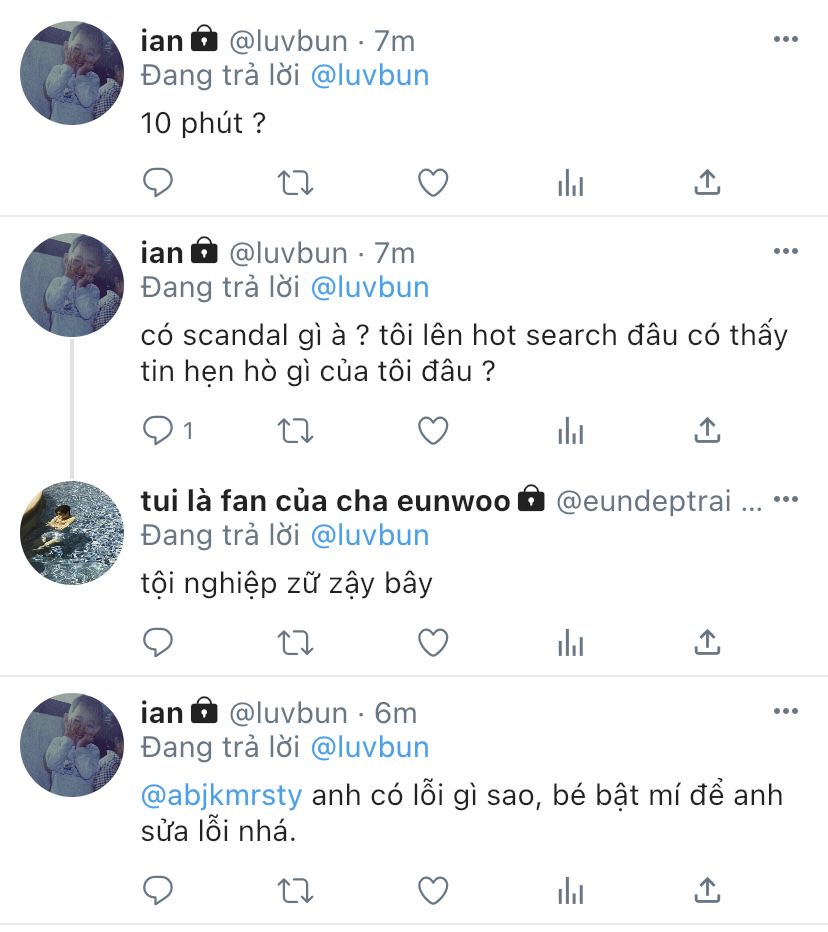Like the "có scandal gì à" tweet

(433, 430)
